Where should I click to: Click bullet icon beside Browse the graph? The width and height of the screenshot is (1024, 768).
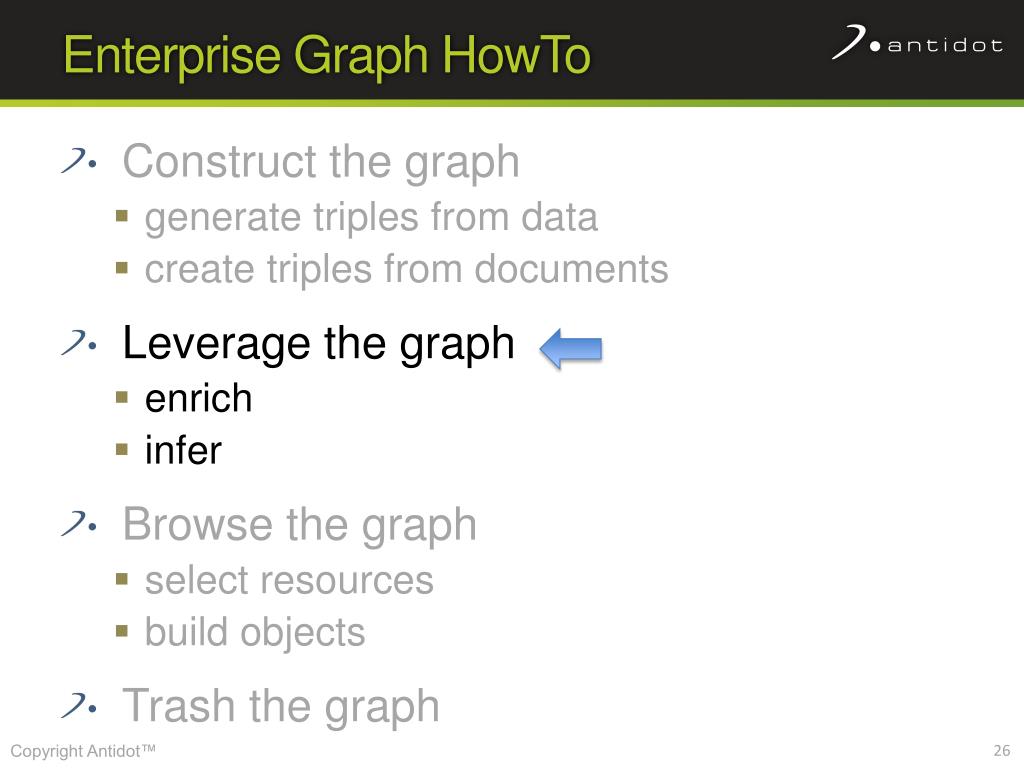[79, 524]
